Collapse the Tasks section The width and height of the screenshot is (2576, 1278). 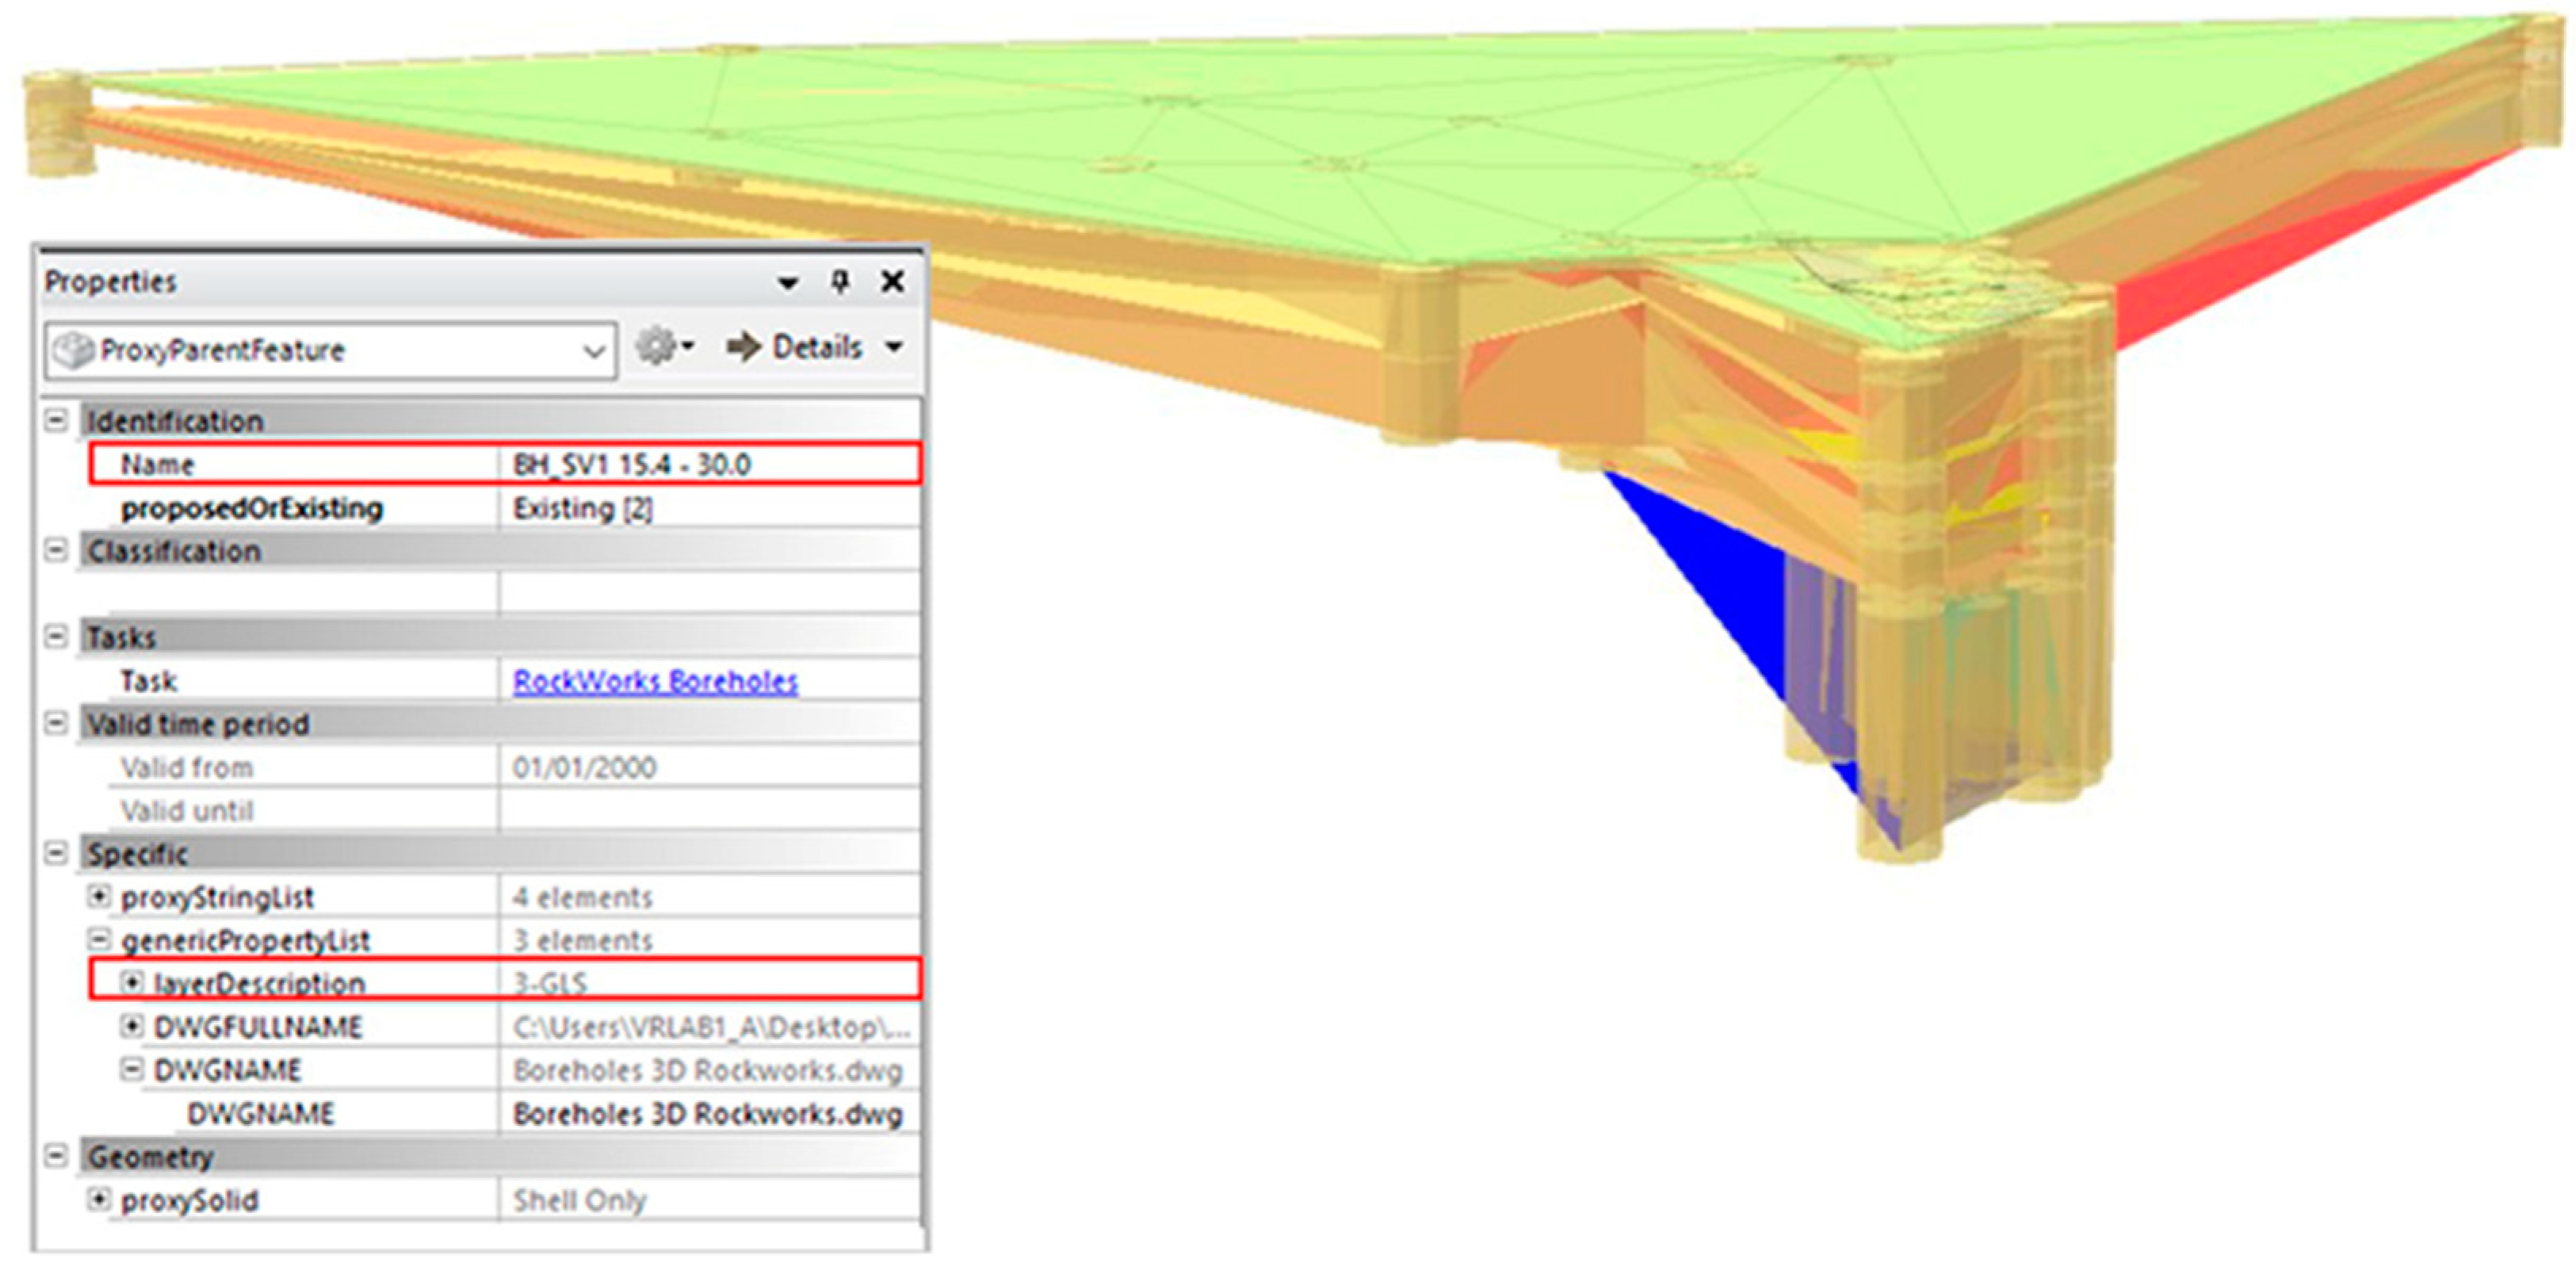click(x=57, y=636)
